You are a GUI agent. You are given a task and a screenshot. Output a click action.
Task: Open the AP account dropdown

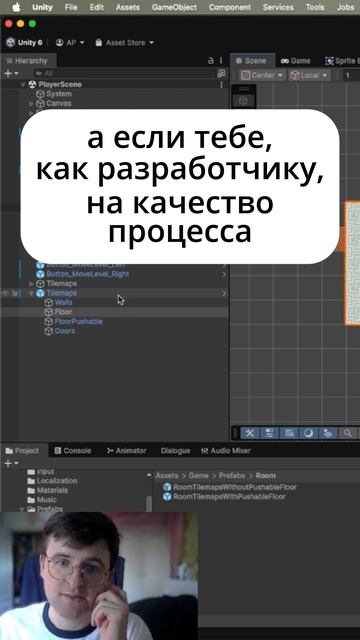point(70,42)
